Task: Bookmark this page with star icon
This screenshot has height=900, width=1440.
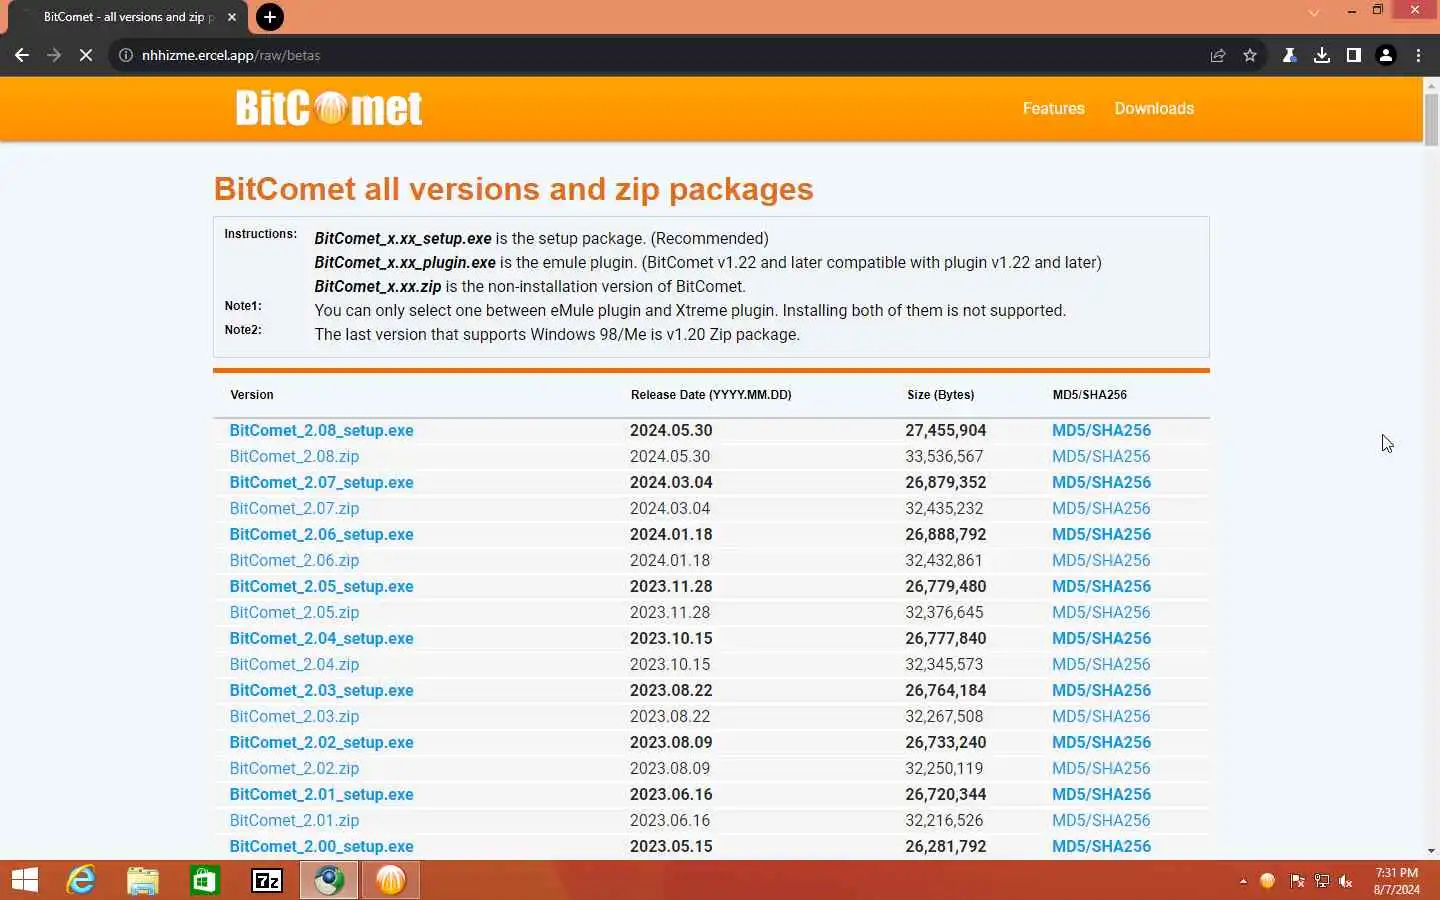Action: point(1250,55)
